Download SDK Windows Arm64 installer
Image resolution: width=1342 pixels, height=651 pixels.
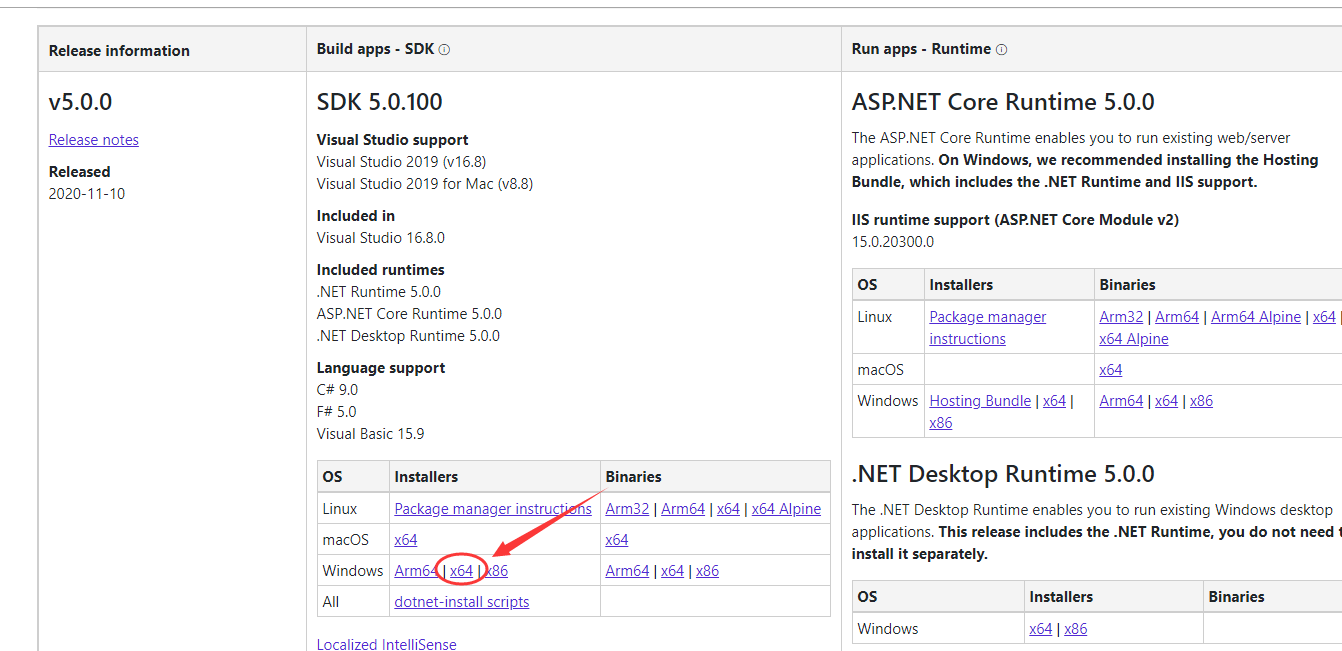(x=416, y=571)
